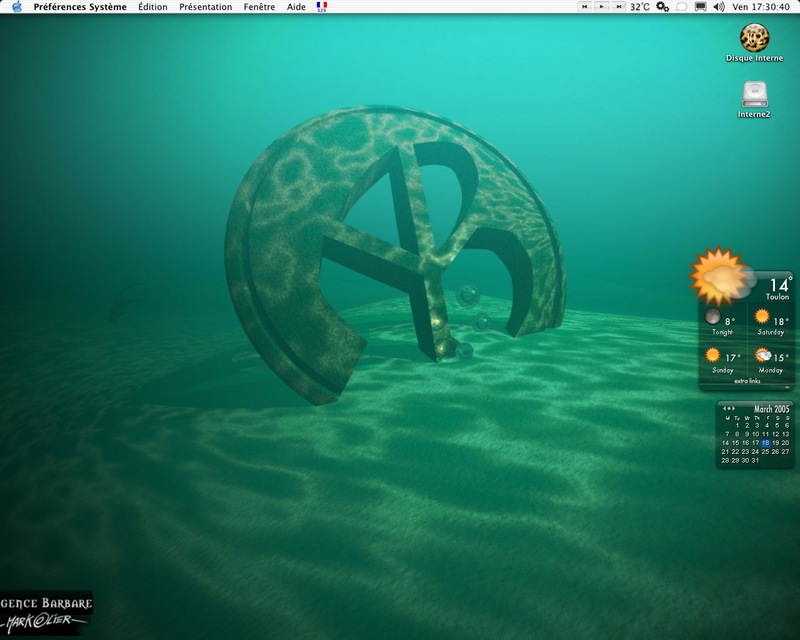Image resolution: width=800 pixels, height=640 pixels.
Task: Open the extra links in weather widget
Action: 747,381
